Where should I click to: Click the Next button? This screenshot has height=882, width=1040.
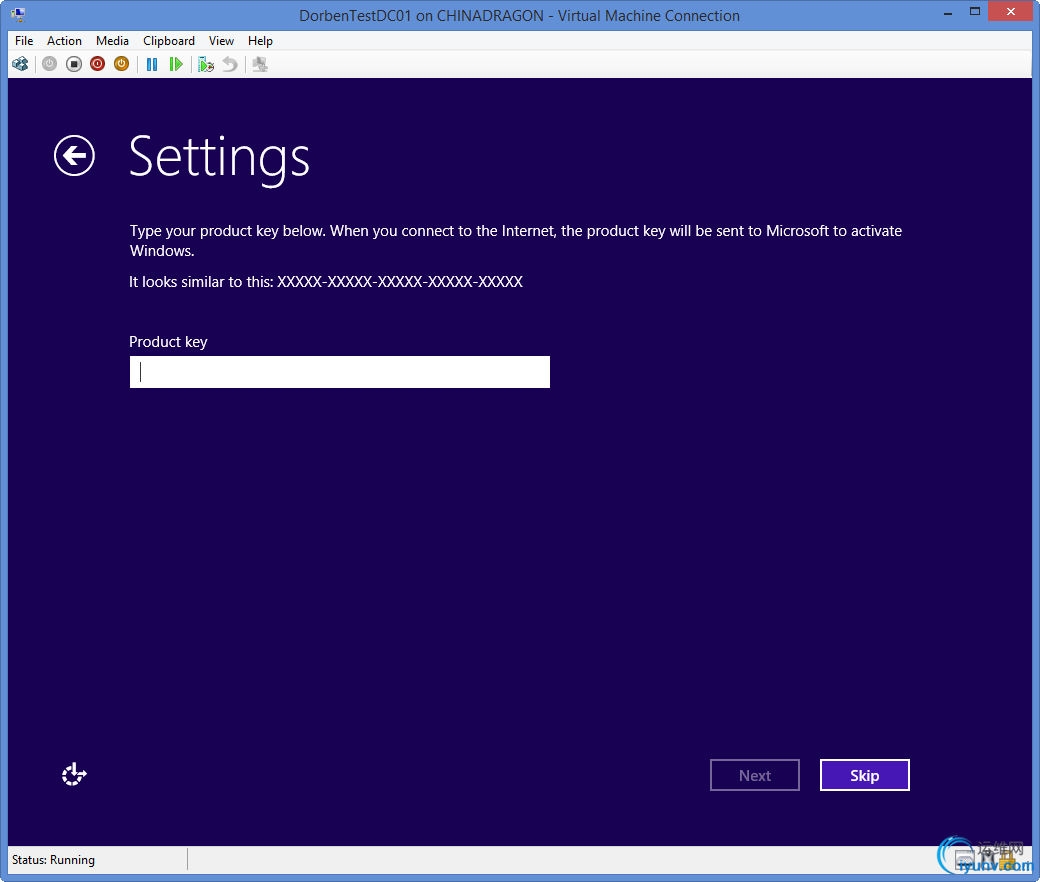[x=755, y=775]
